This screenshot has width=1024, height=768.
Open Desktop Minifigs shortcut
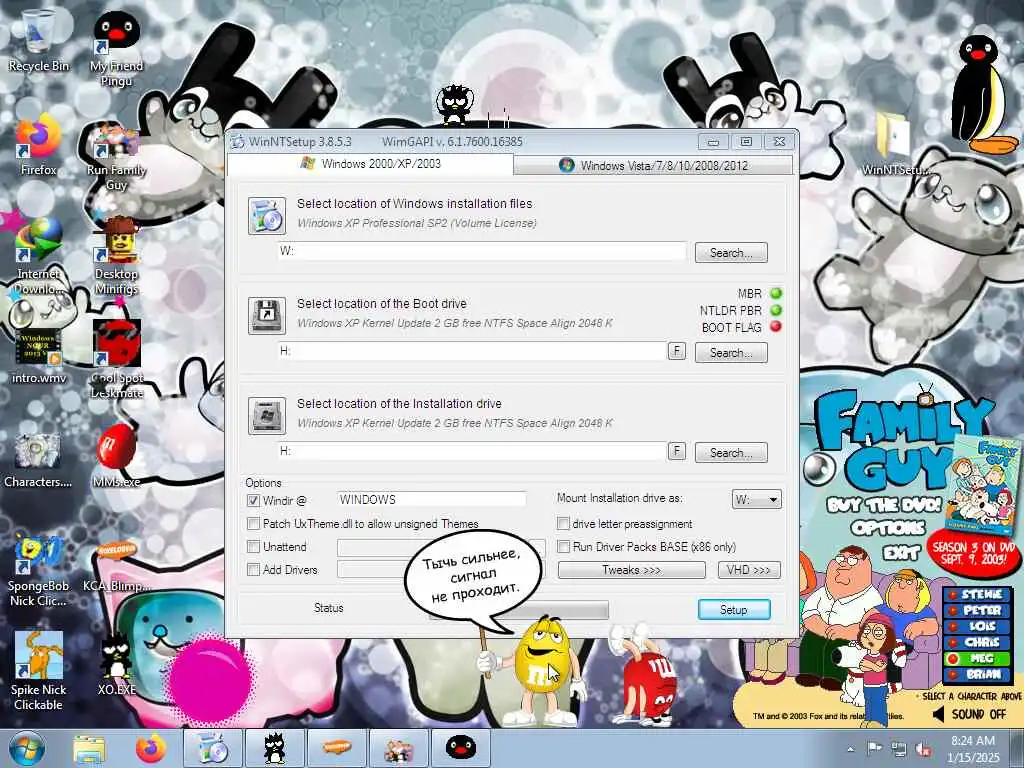click(116, 256)
